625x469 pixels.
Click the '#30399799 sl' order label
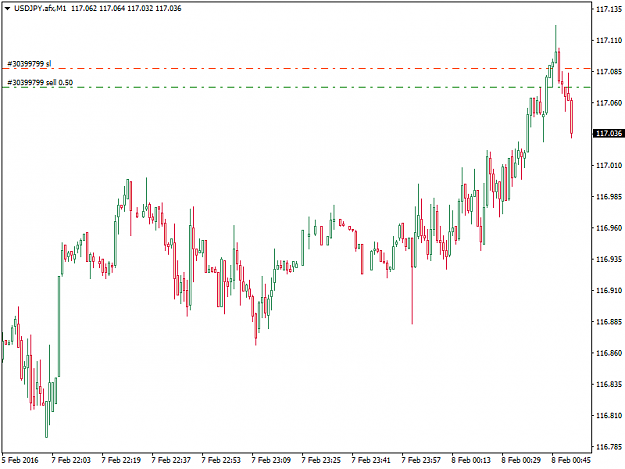pos(29,64)
